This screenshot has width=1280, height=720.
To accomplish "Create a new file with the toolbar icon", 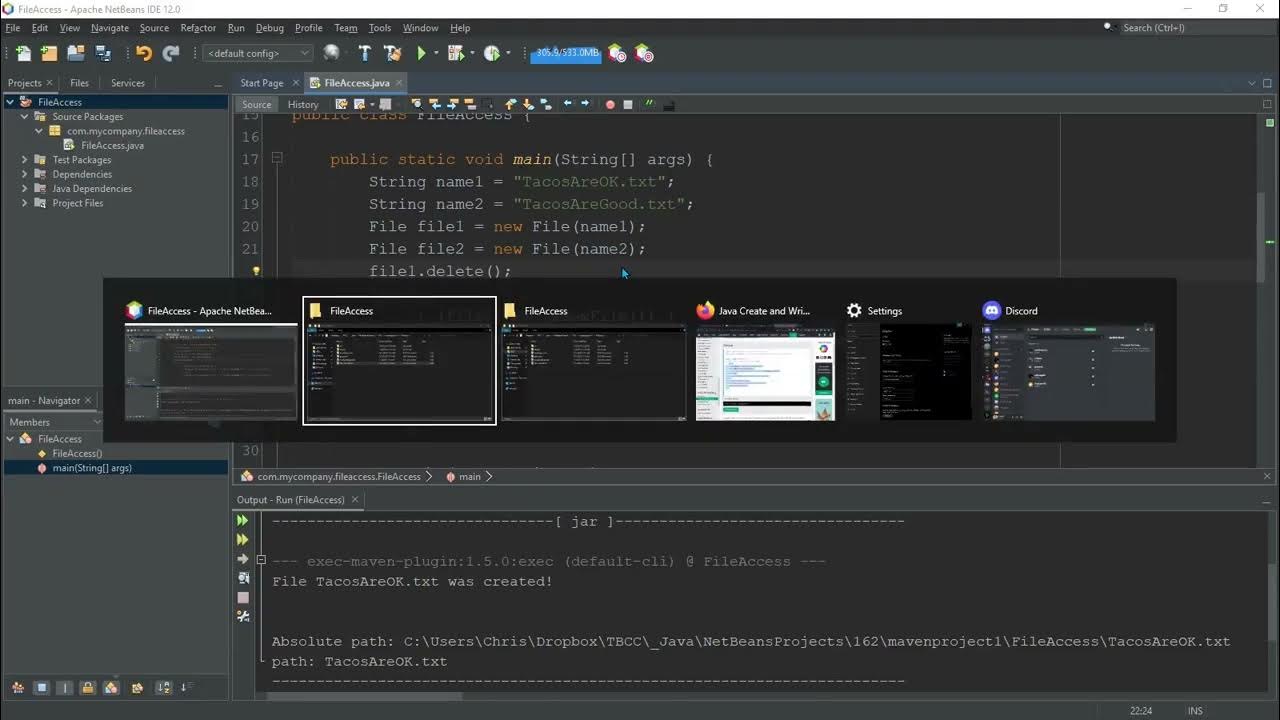I will click(23, 53).
